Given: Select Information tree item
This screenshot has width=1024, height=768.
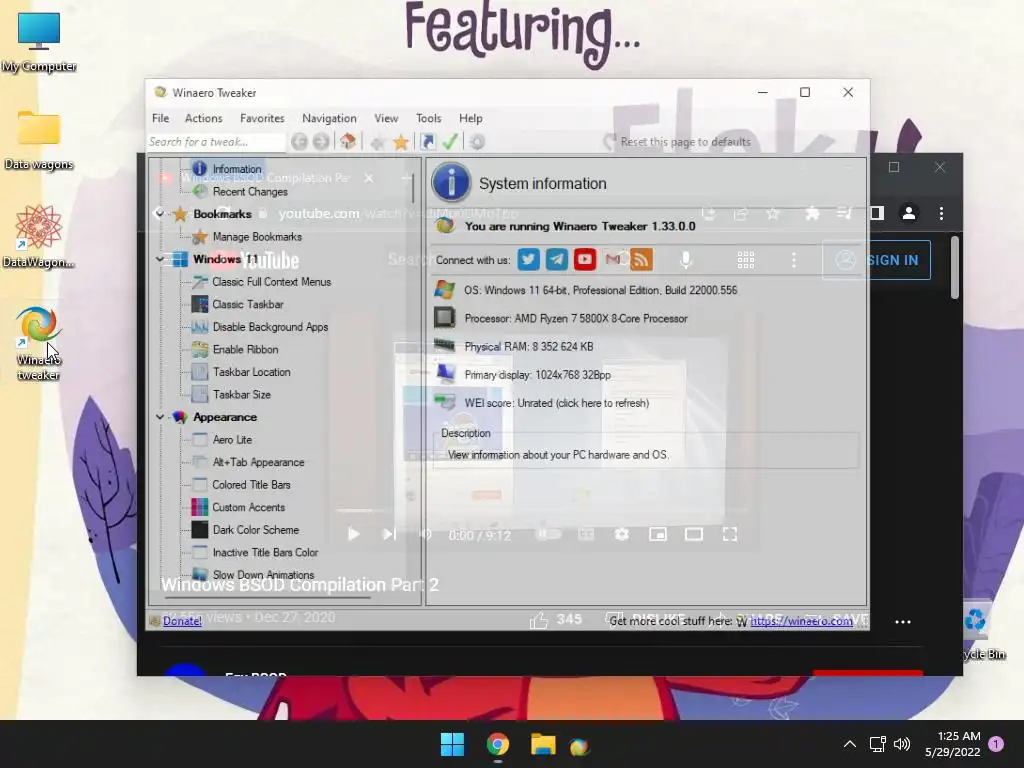Looking at the screenshot, I should pos(236,169).
